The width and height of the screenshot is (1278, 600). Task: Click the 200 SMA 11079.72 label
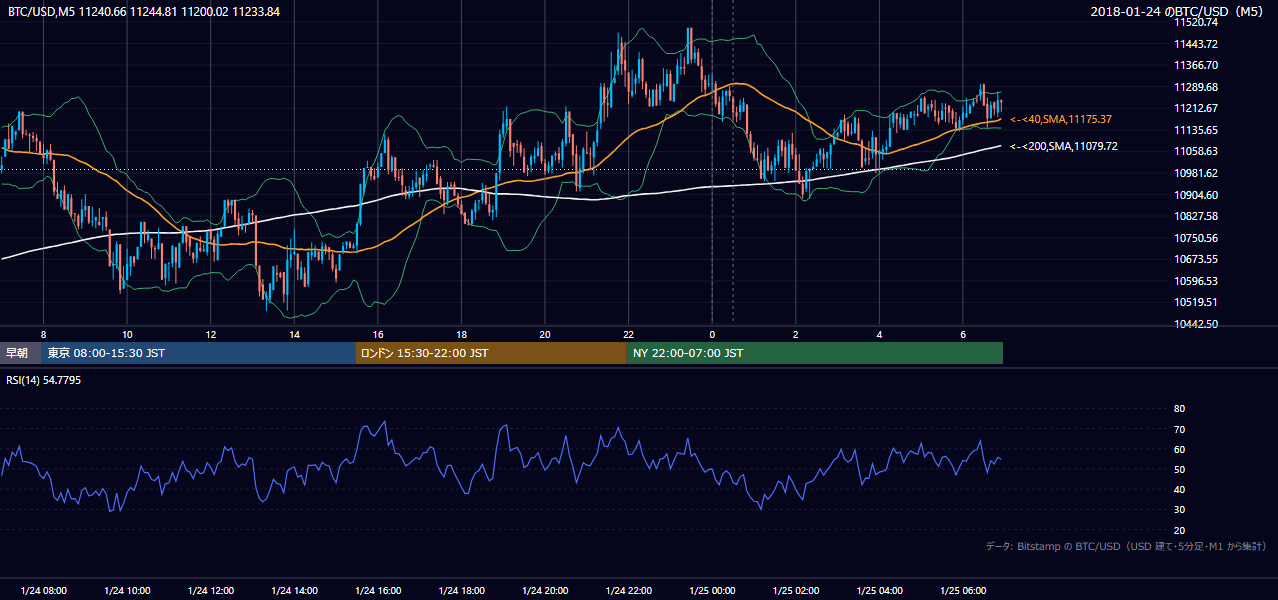click(x=1064, y=146)
